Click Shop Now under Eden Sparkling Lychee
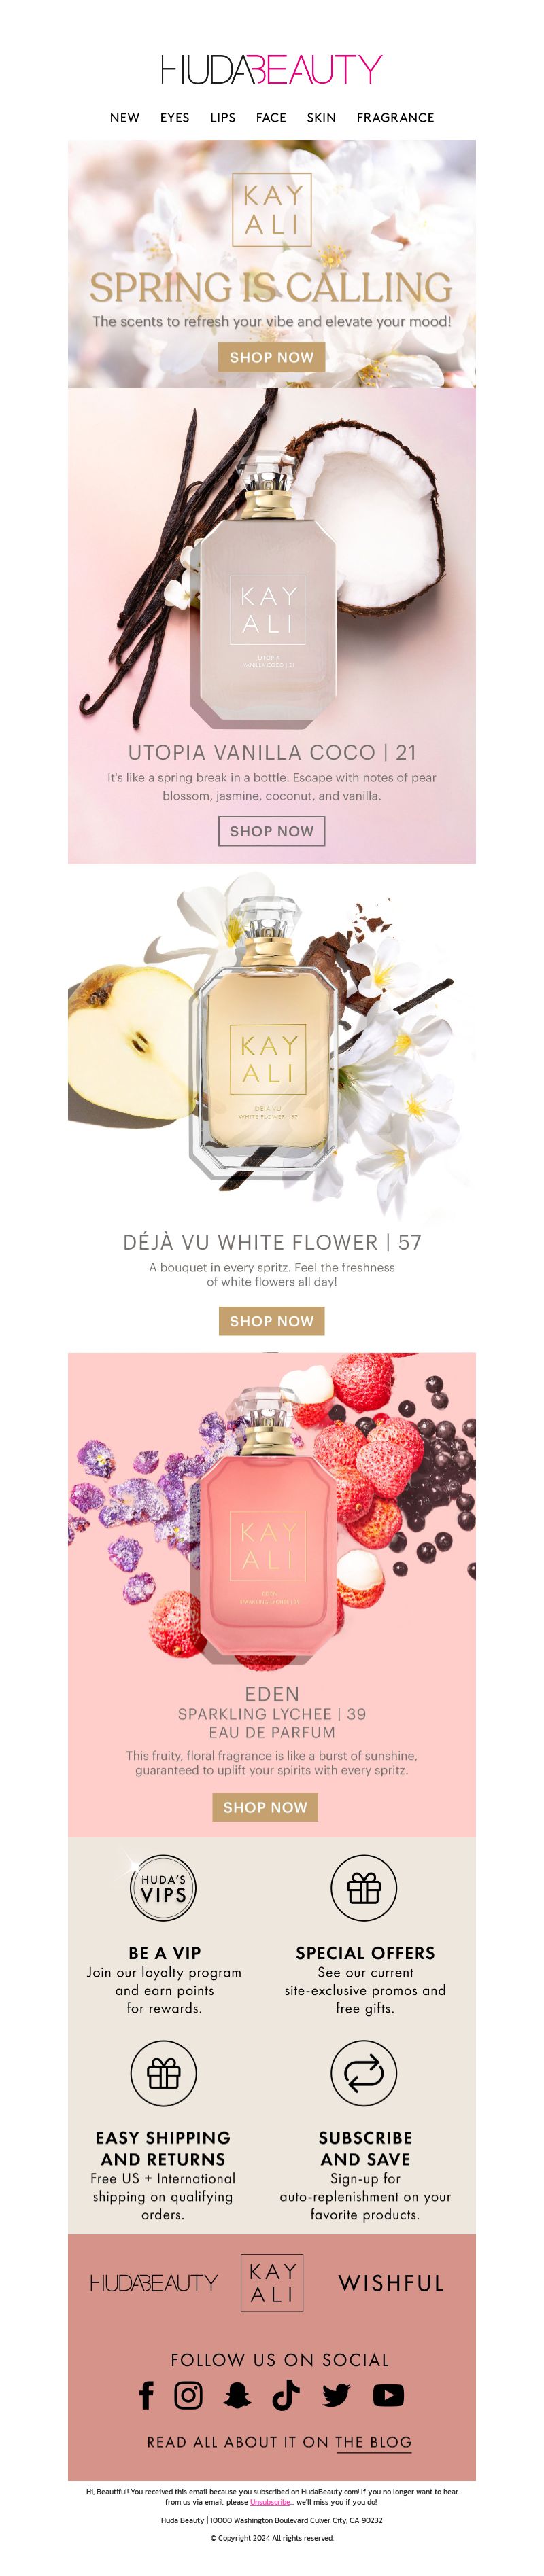Screen dimensions: 544x2576 click(265, 1807)
